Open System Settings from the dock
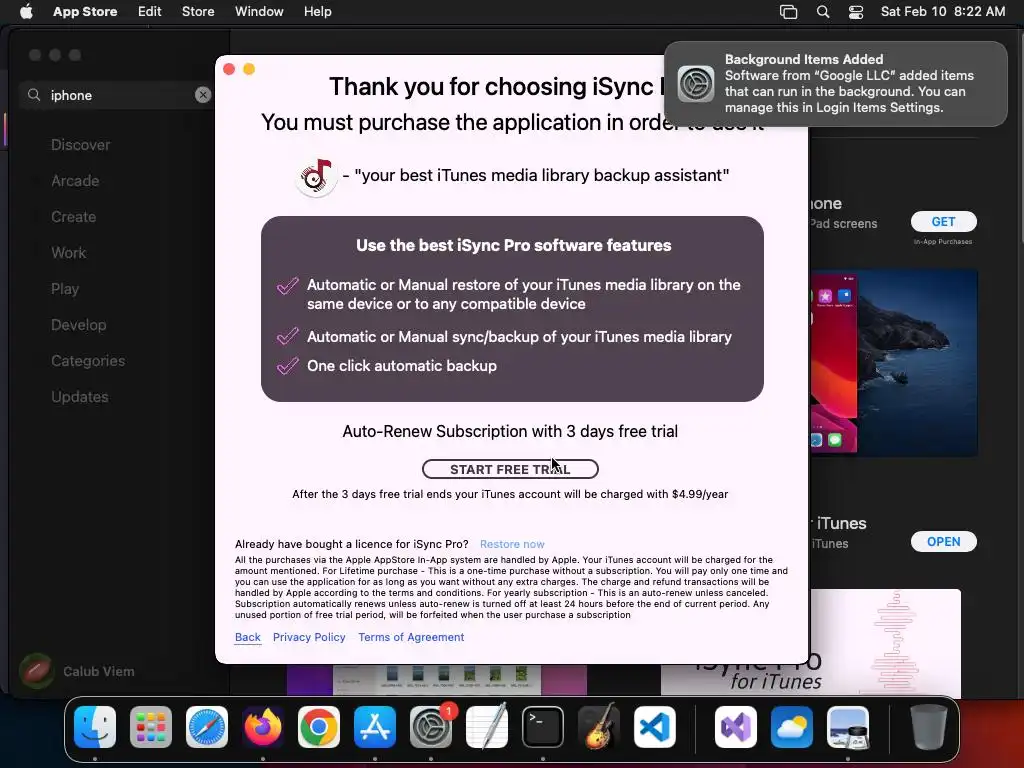The image size is (1024, 768). (x=431, y=727)
